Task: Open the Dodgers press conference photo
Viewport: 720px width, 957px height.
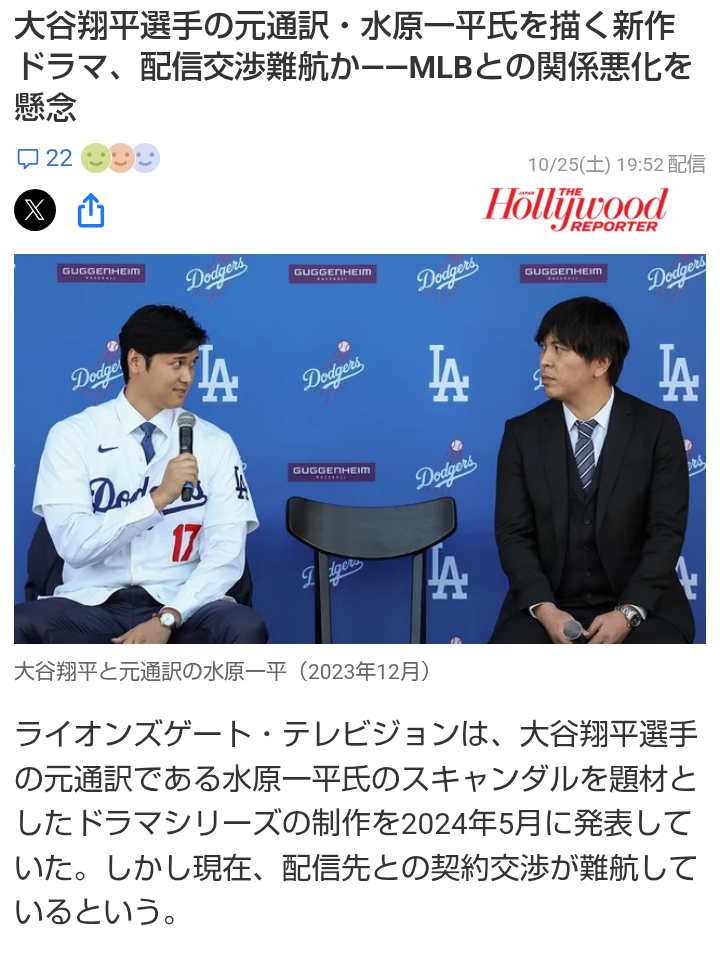Action: (x=360, y=449)
